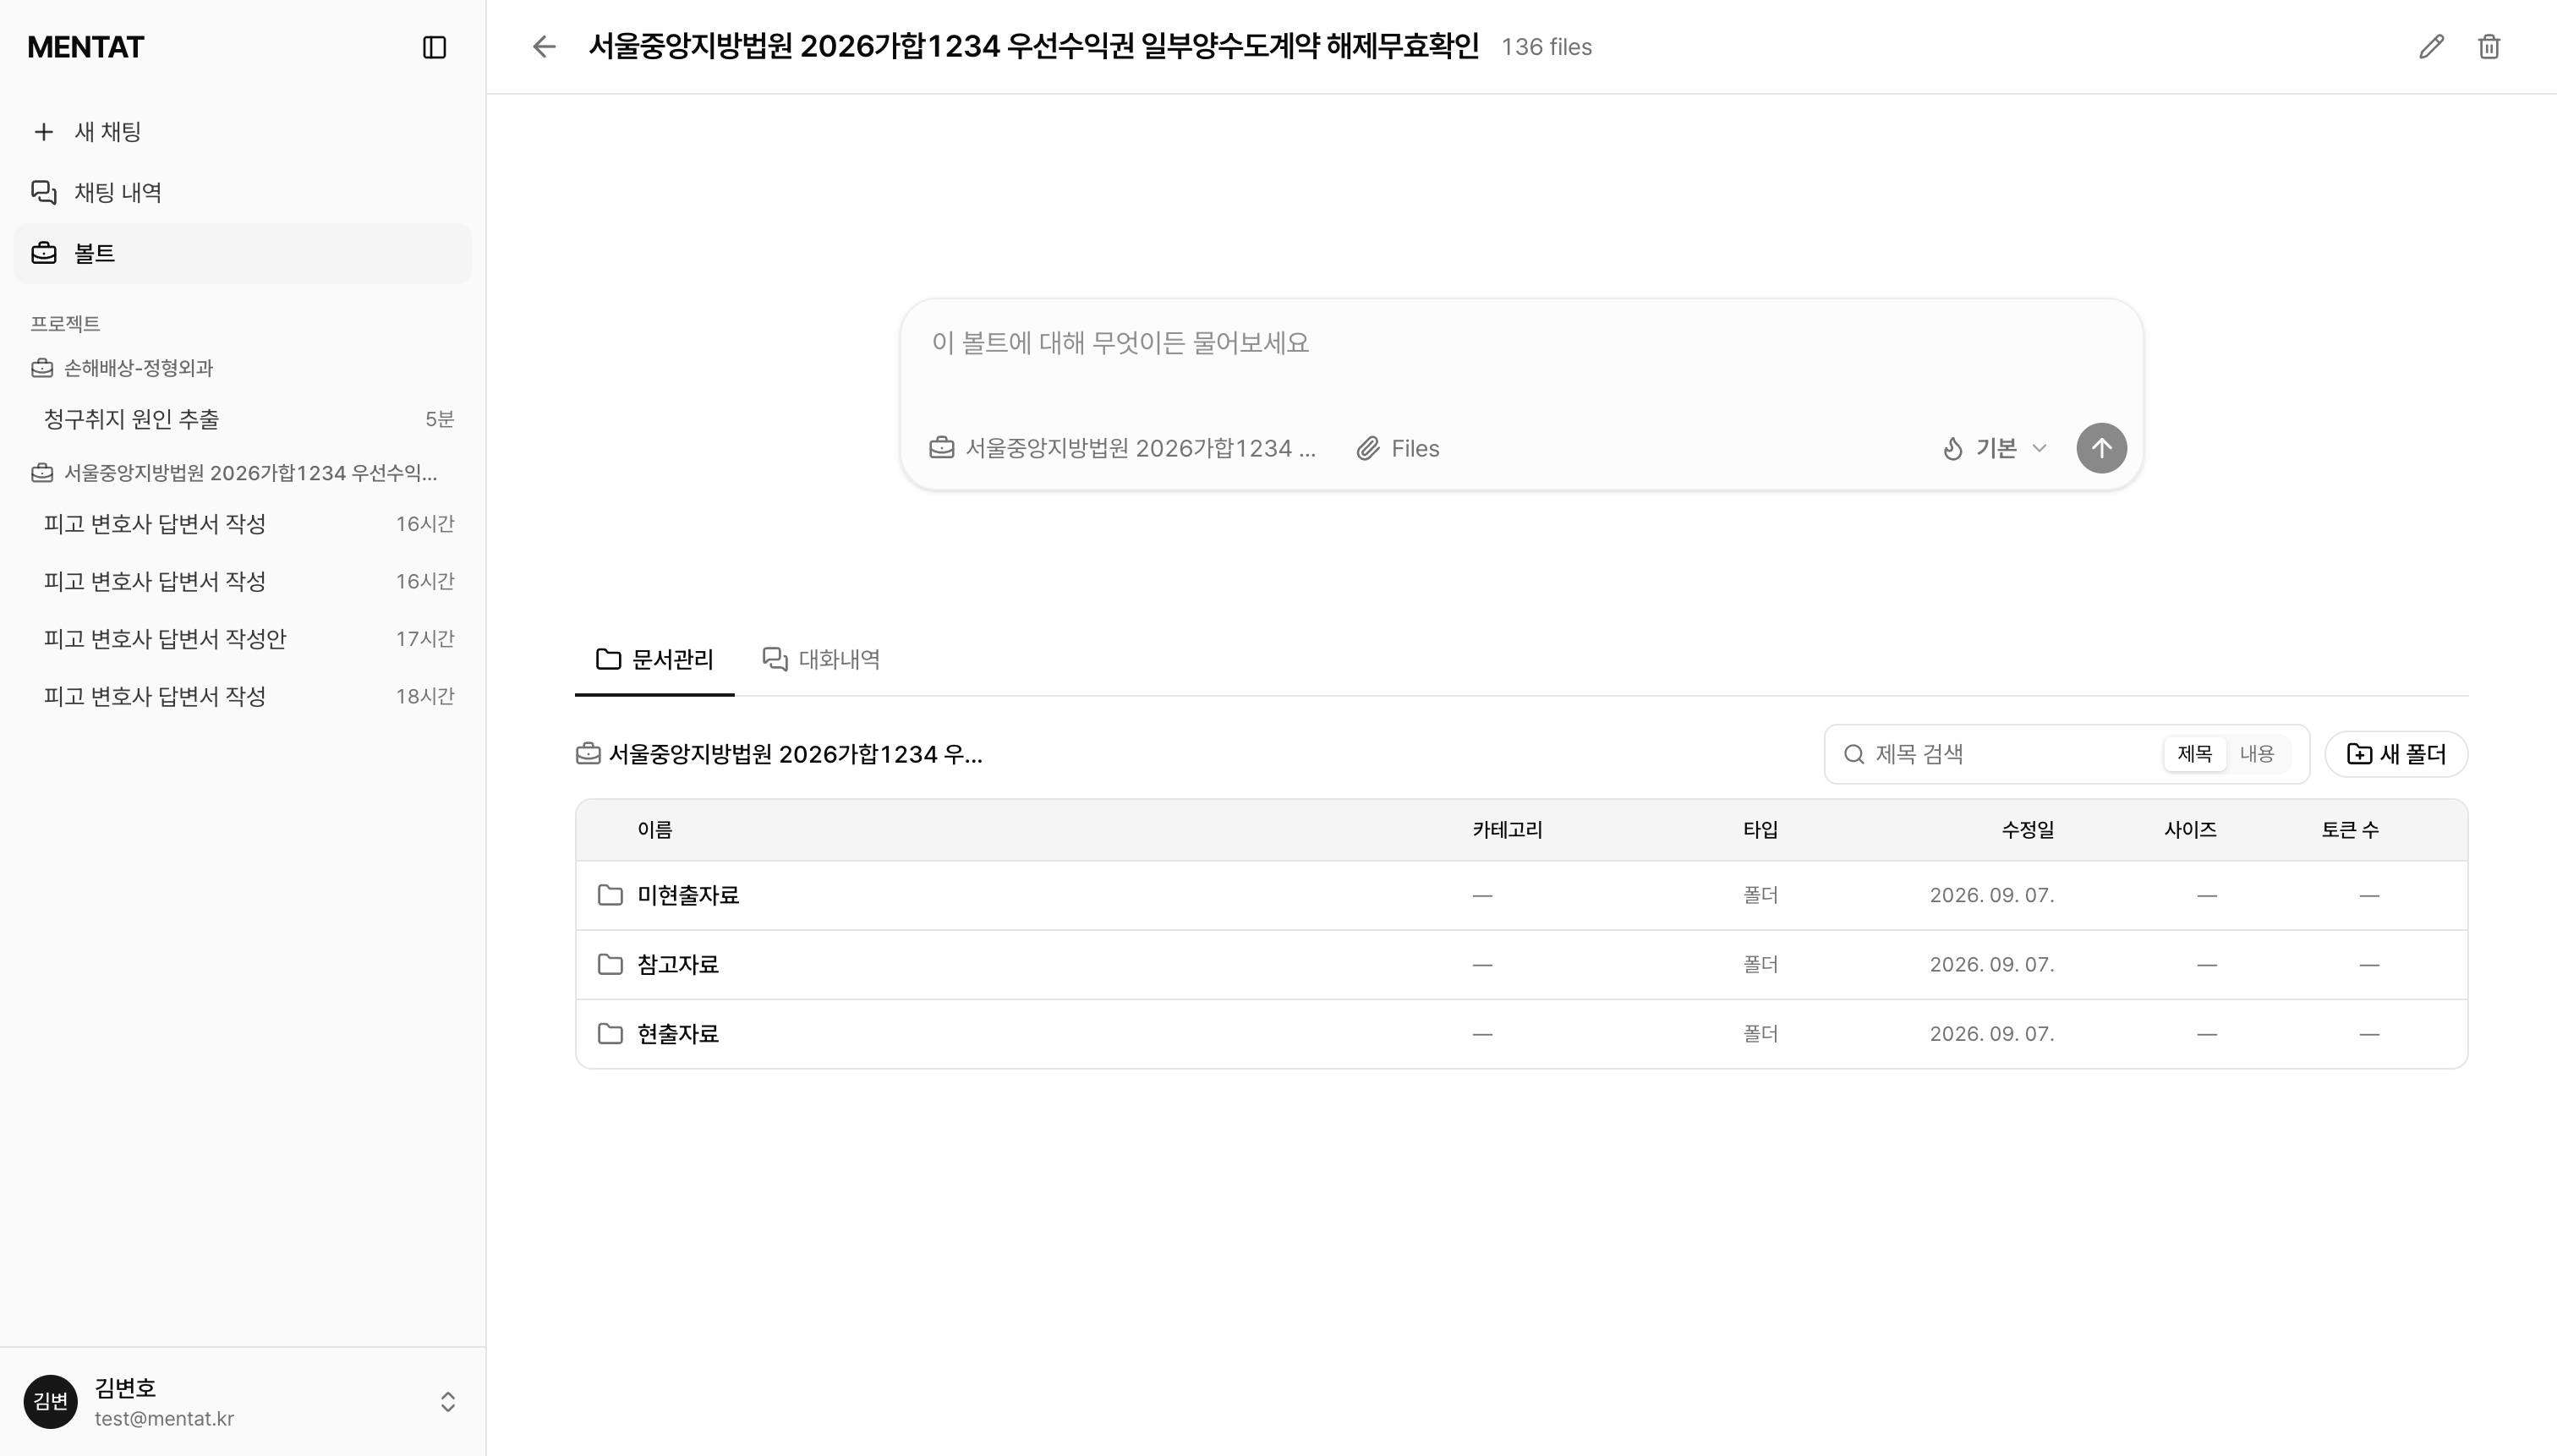Switch to the 문서관리 tab
Viewport: 2557px width, 1456px height.
[x=654, y=659]
